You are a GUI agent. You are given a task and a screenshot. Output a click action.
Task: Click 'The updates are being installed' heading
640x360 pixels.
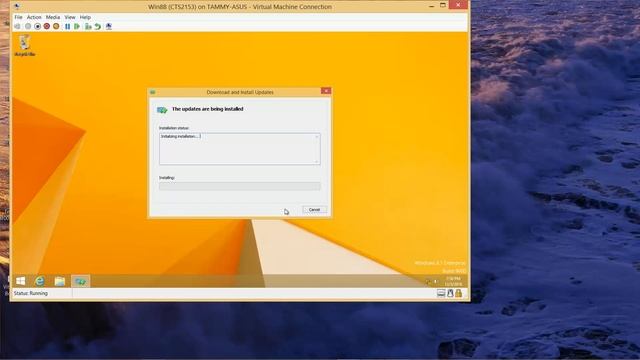(207, 109)
